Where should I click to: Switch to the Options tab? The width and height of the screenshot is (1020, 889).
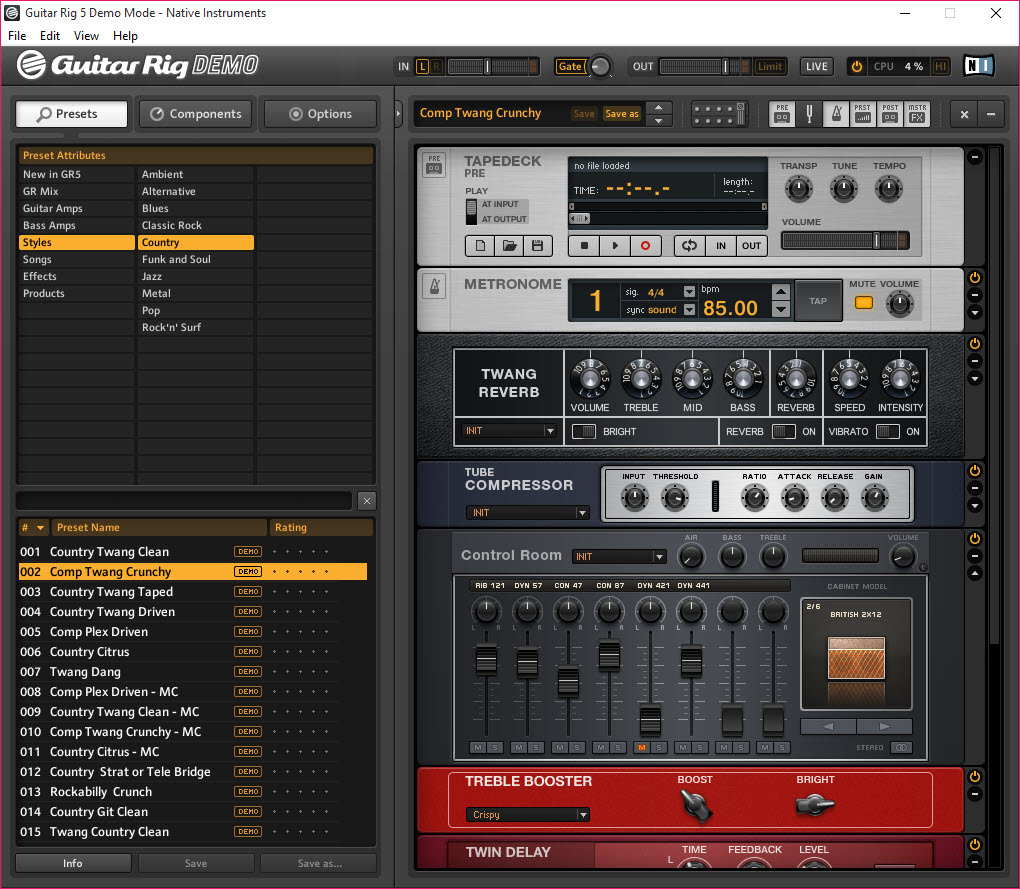(x=321, y=114)
